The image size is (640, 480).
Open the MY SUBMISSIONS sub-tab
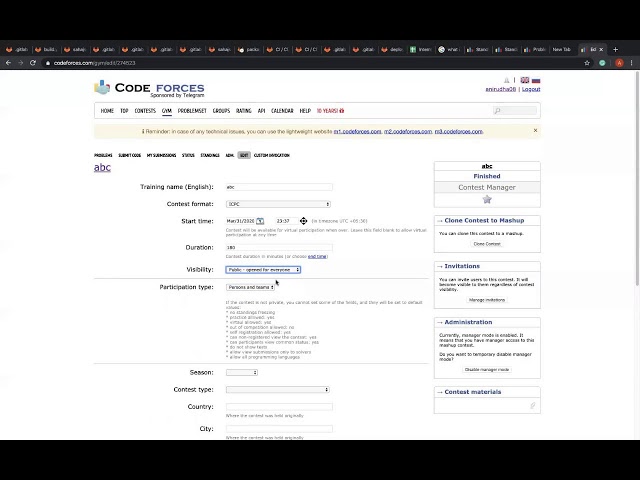161,155
